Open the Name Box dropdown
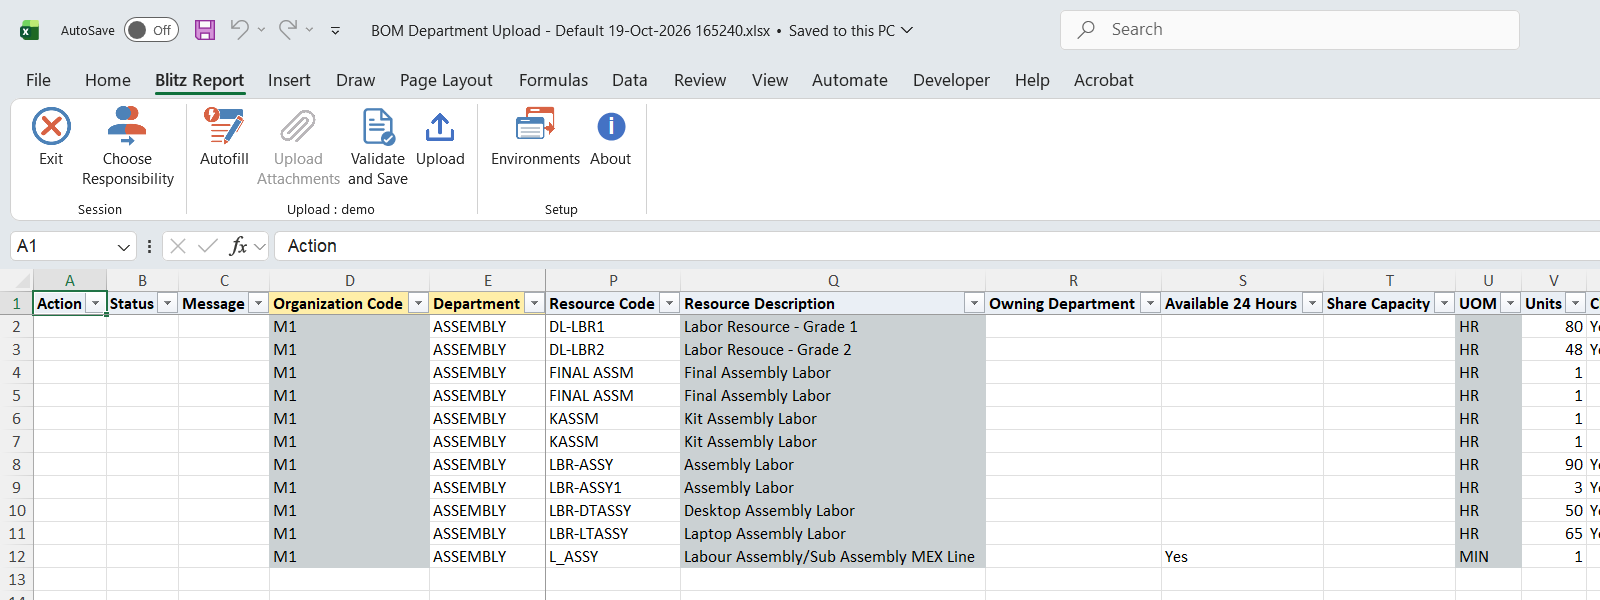 click(124, 247)
